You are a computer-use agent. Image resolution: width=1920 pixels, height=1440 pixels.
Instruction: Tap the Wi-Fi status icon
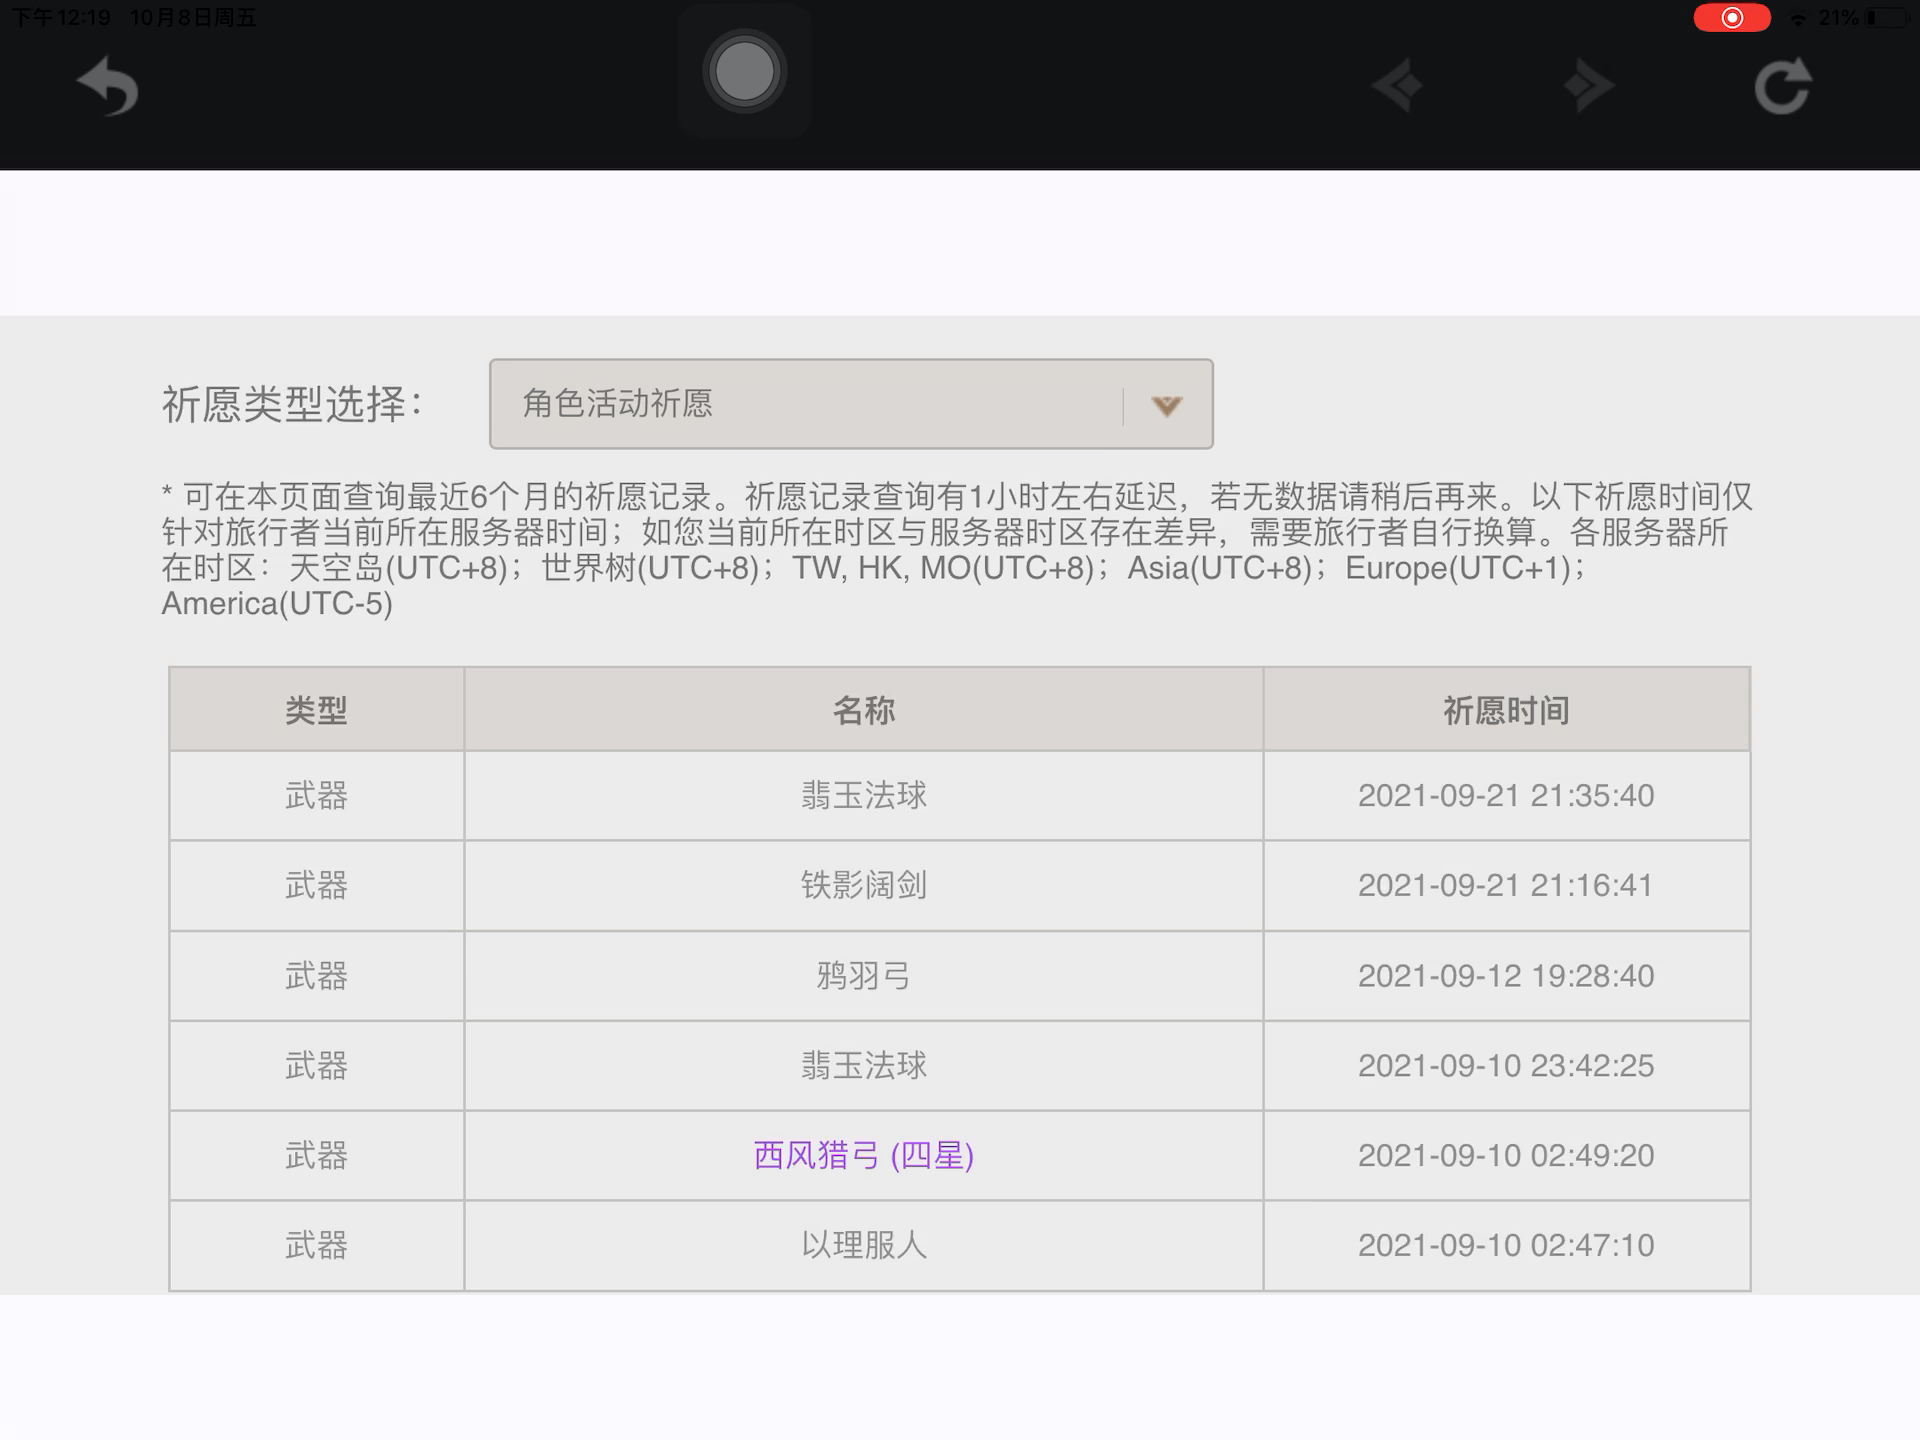tap(1798, 18)
